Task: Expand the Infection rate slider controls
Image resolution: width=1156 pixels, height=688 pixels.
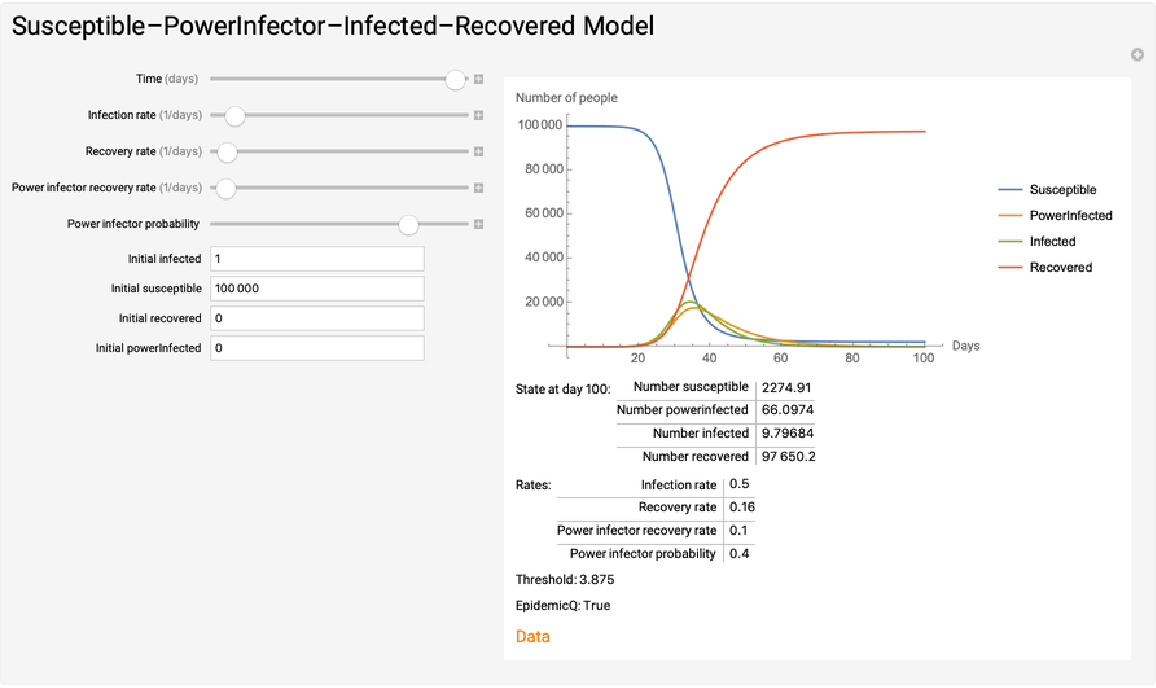Action: (479, 116)
